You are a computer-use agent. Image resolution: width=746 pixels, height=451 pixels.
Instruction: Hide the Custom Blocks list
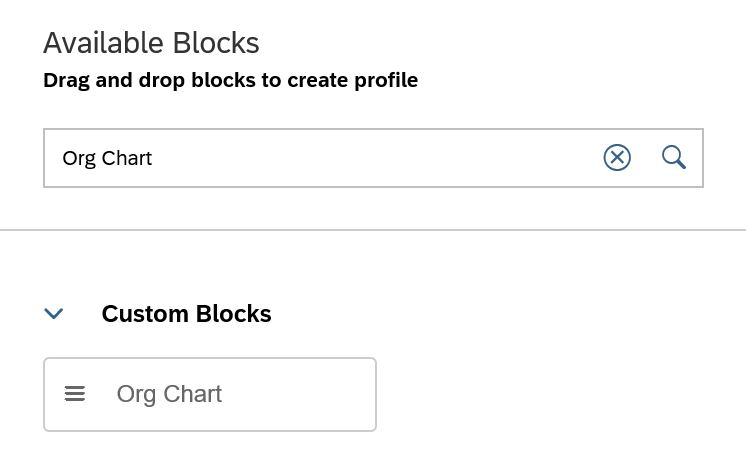pos(53,314)
